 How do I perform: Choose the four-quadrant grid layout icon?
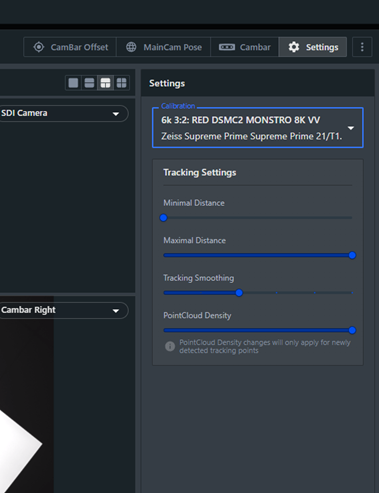coord(121,83)
